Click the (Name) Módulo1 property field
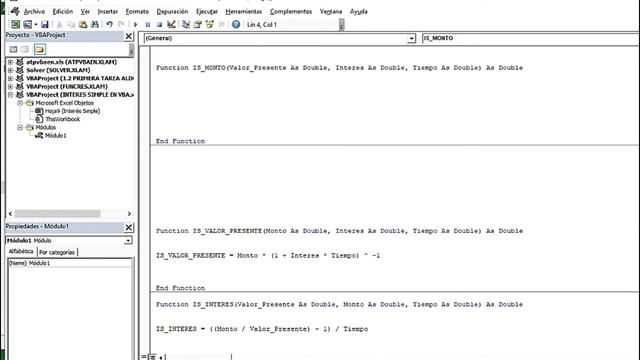Image resolution: width=640 pixels, height=360 pixels. [70, 263]
